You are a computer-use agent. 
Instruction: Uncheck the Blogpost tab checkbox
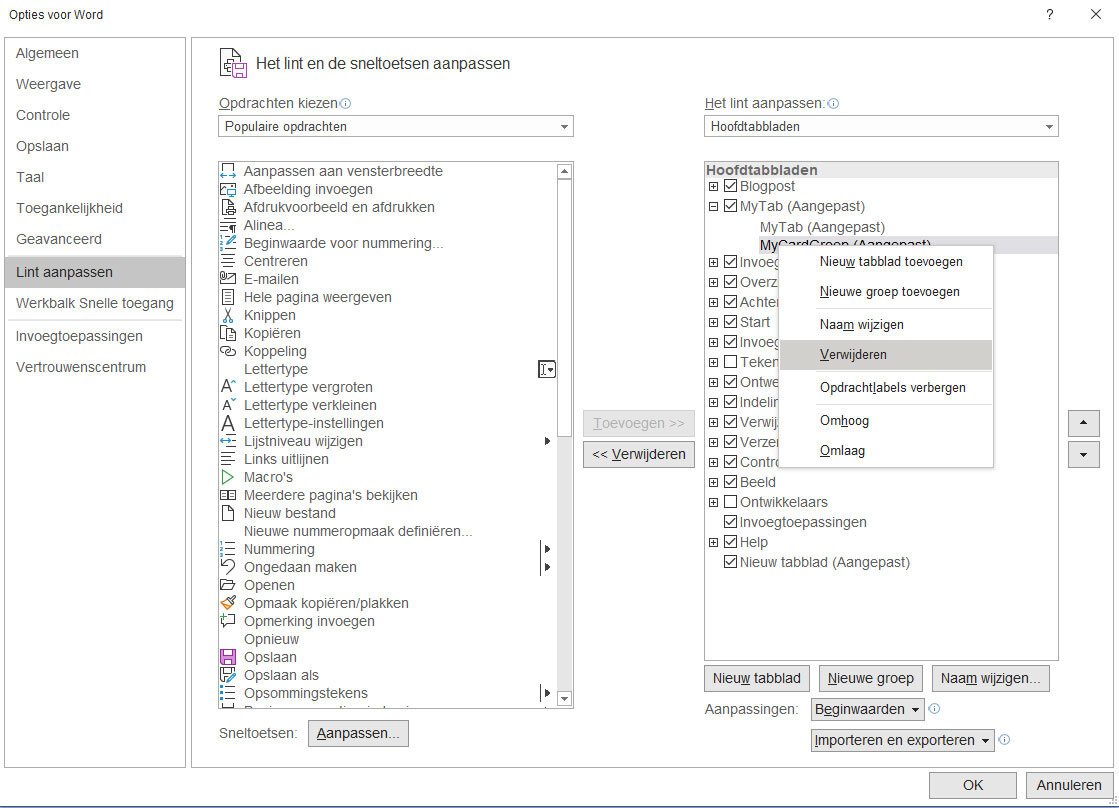pyautogui.click(x=730, y=186)
